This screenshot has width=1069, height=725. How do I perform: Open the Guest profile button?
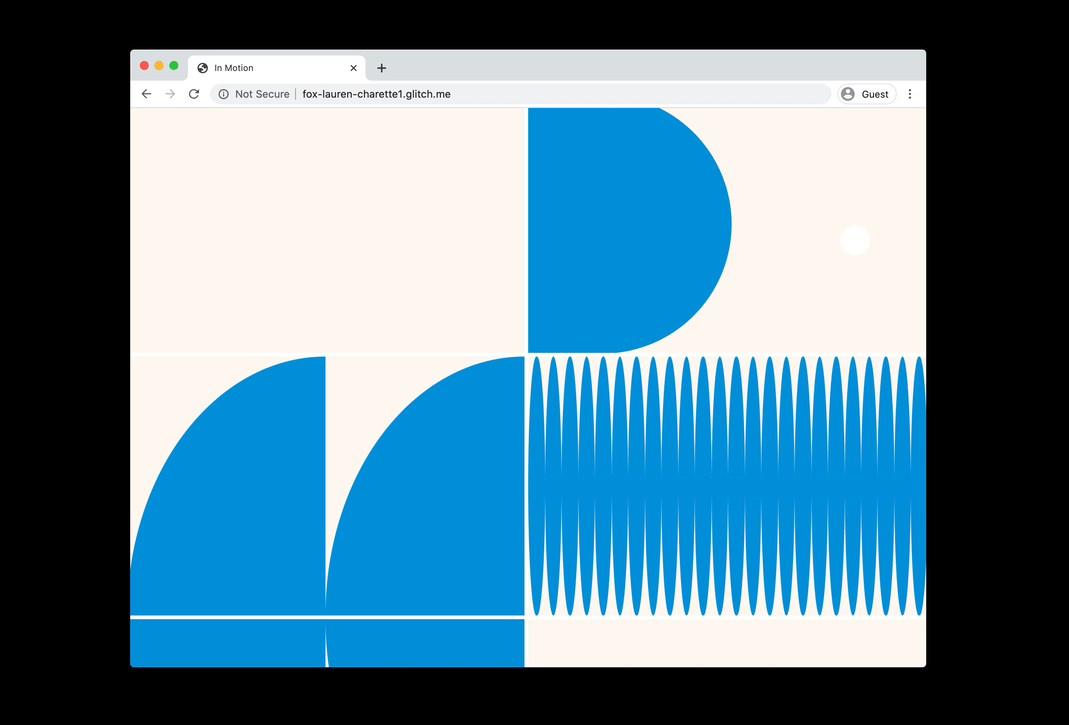(867, 94)
